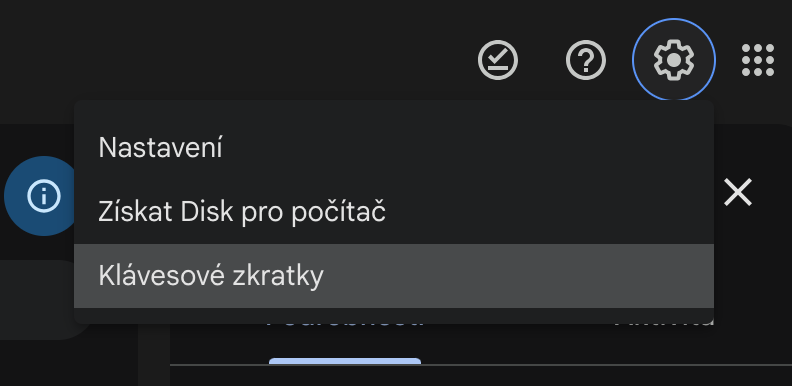Toggle the blue info details icon
This screenshot has height=386, width=792.
pos(43,196)
